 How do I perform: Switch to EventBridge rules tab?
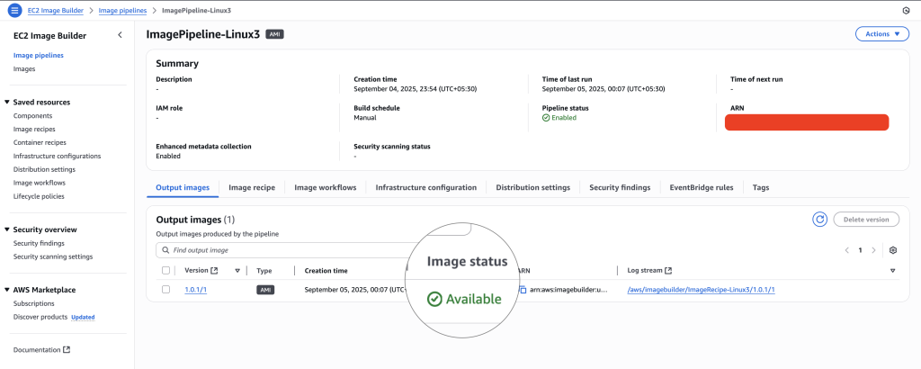pyautogui.click(x=701, y=187)
